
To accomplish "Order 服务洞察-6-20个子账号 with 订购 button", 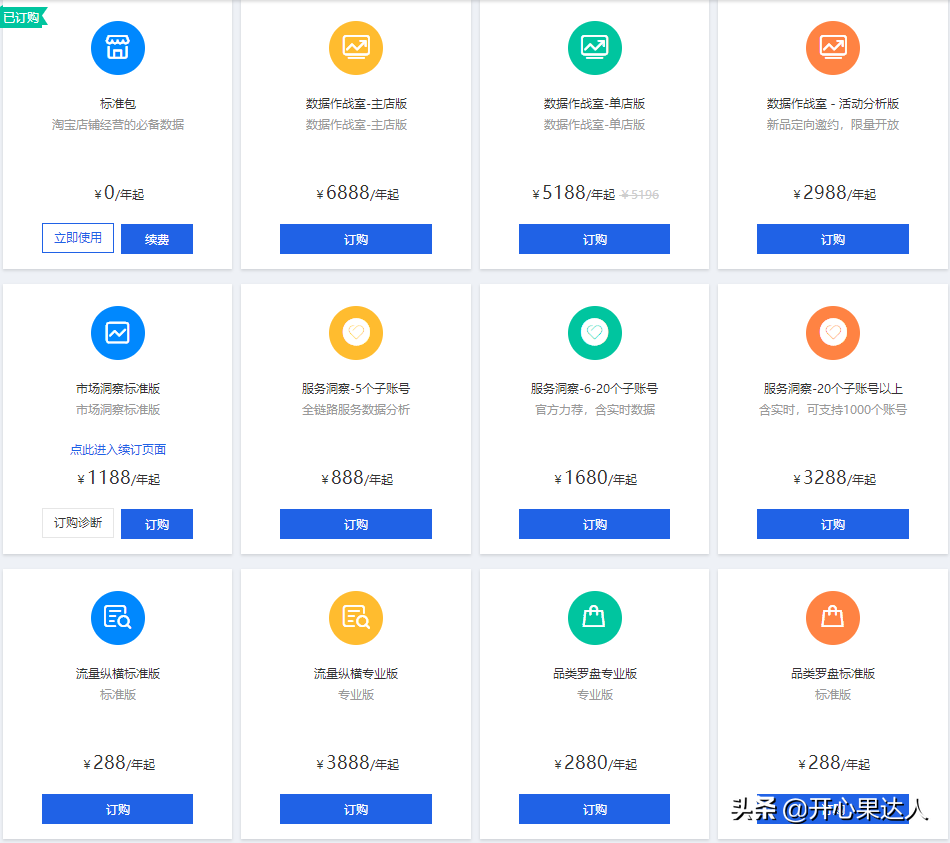I will pos(594,524).
